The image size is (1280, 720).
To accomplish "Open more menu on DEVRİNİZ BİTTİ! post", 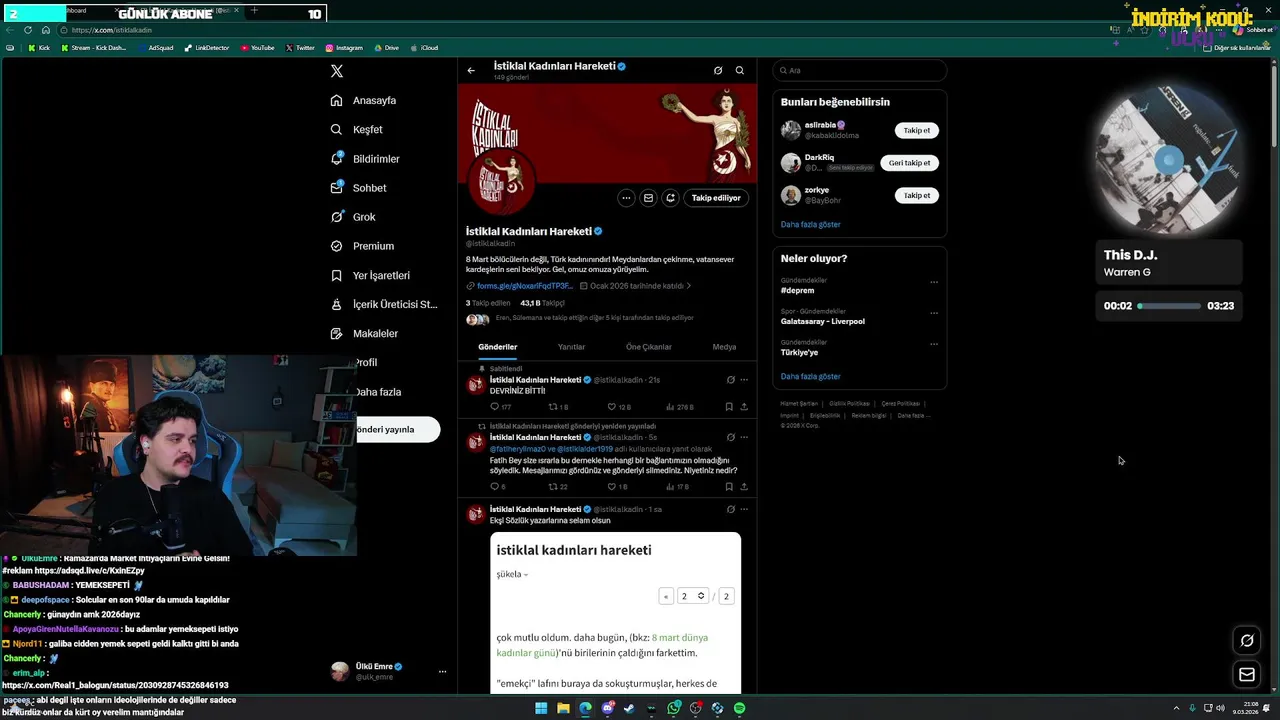I will (744, 380).
